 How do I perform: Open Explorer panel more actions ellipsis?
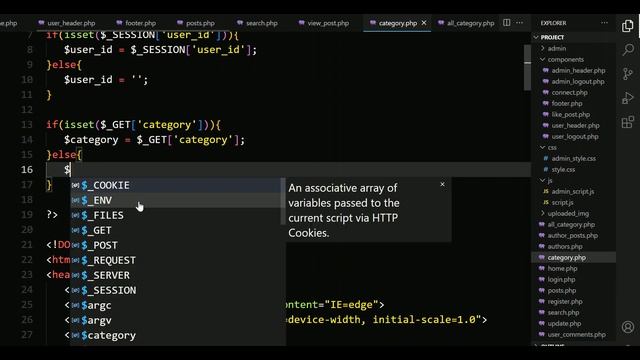(604, 23)
